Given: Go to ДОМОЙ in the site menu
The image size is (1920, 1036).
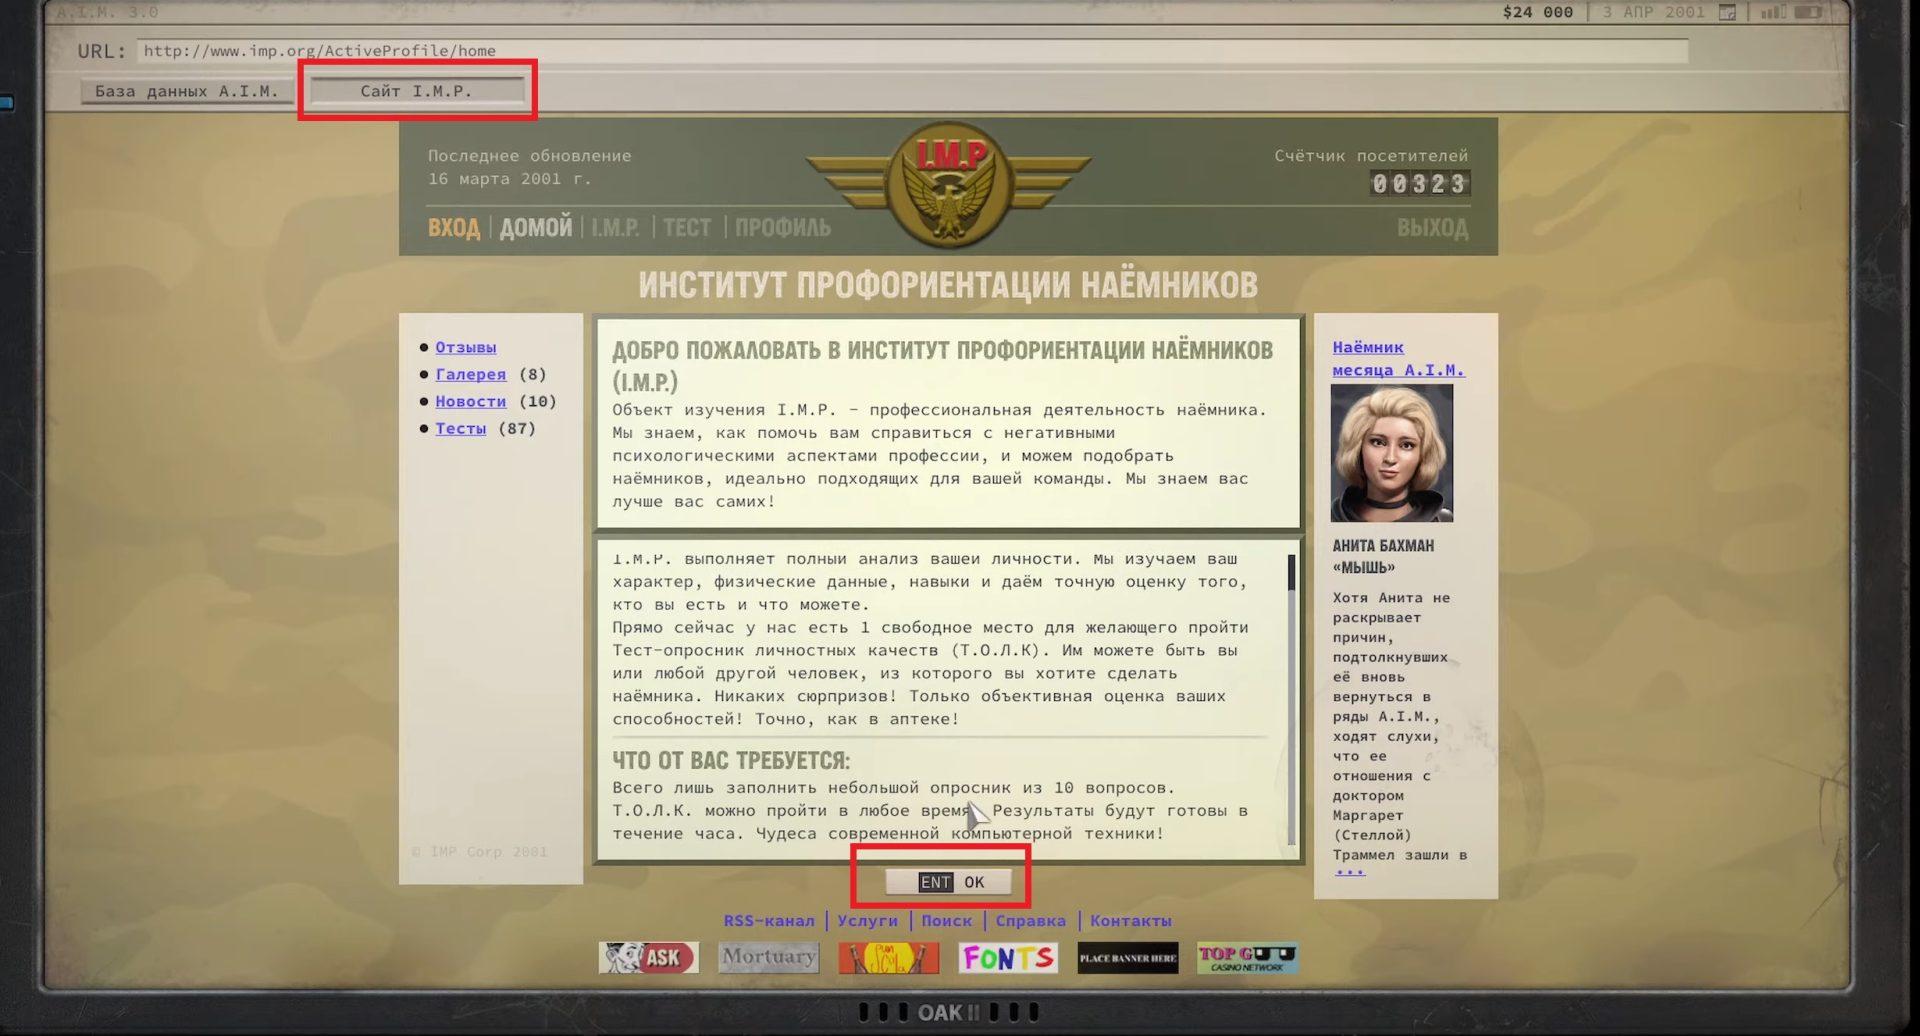Looking at the screenshot, I should coord(535,228).
